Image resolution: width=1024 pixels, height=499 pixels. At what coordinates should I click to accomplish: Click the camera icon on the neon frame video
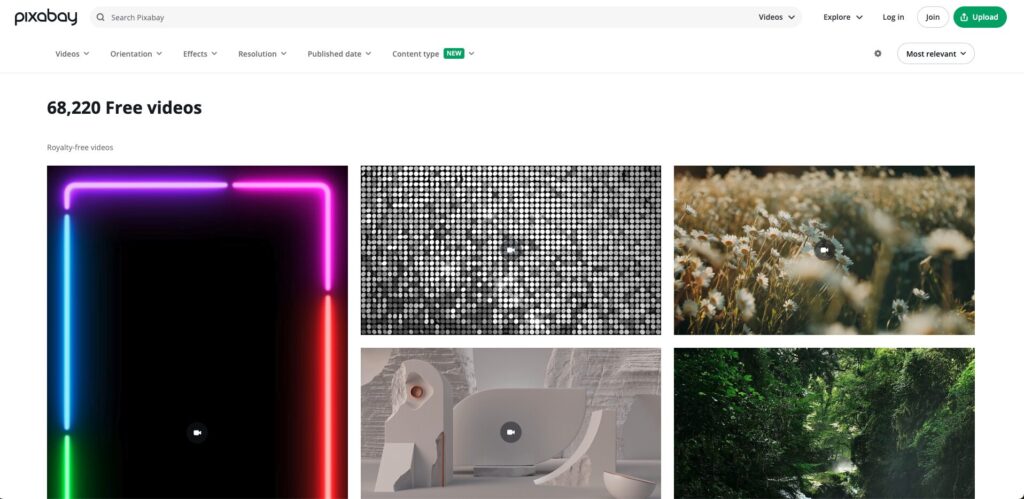[197, 432]
